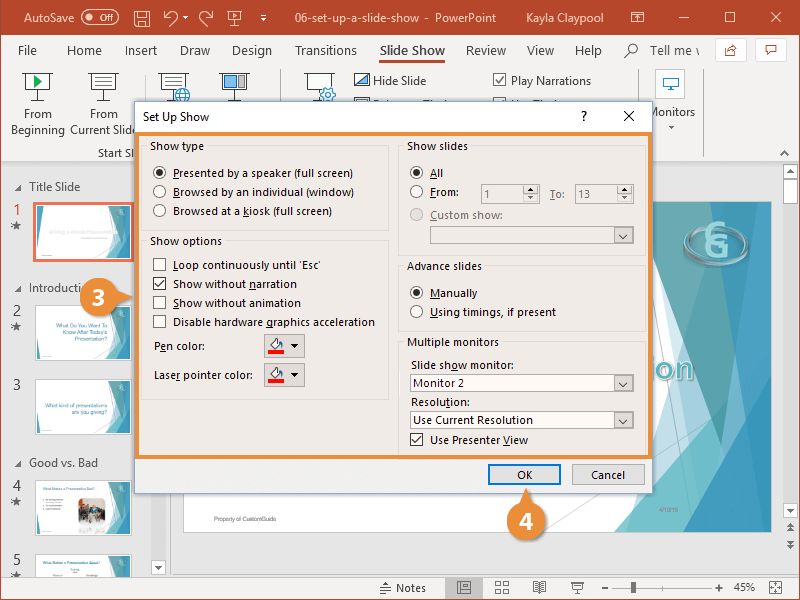Collapse the Good vs. Bad section
800x600 pixels.
click(x=19, y=463)
